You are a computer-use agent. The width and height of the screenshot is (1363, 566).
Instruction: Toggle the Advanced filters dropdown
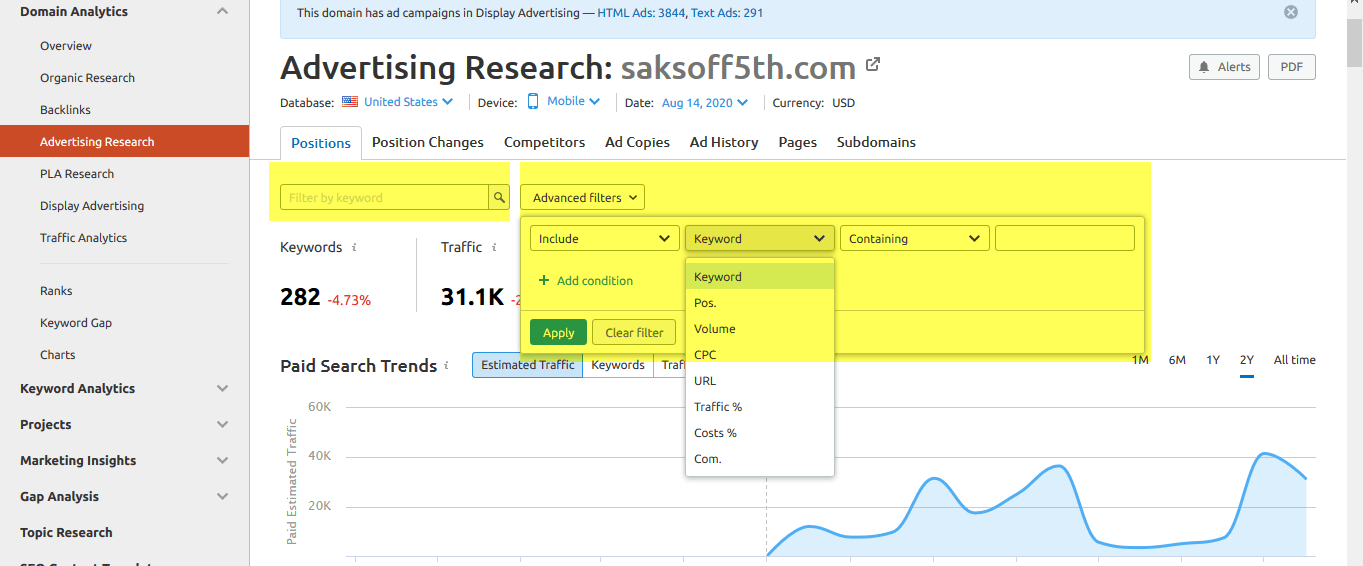tap(582, 197)
